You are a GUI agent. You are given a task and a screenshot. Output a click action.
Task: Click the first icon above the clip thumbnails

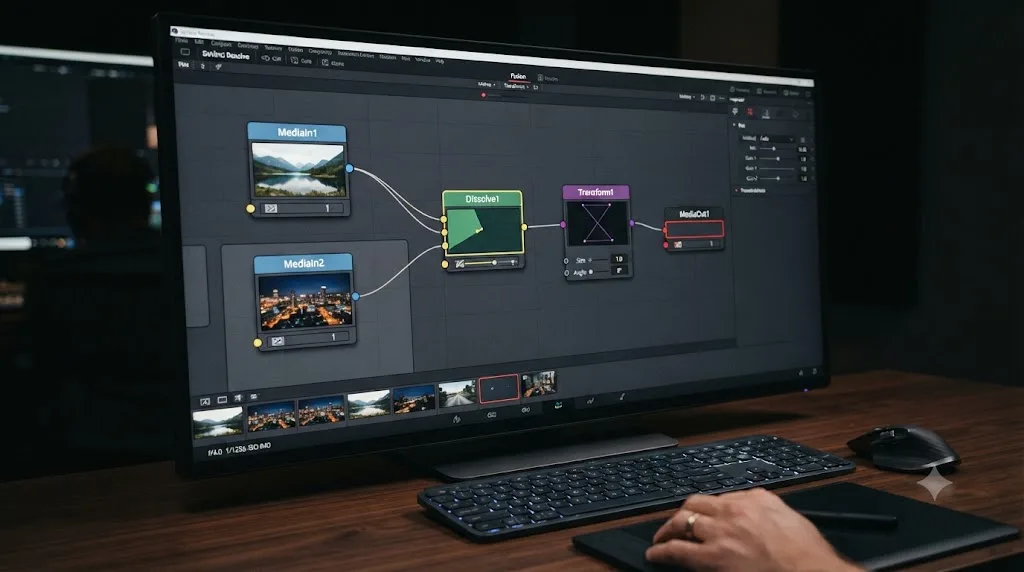pos(205,401)
